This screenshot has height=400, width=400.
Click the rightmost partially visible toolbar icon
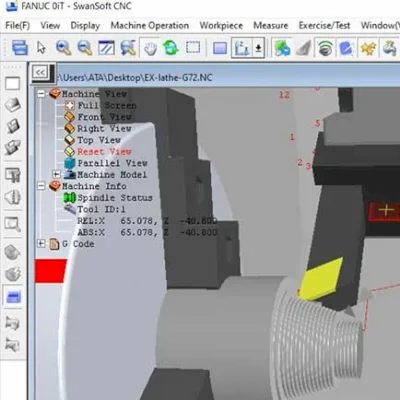pyautogui.click(x=390, y=48)
